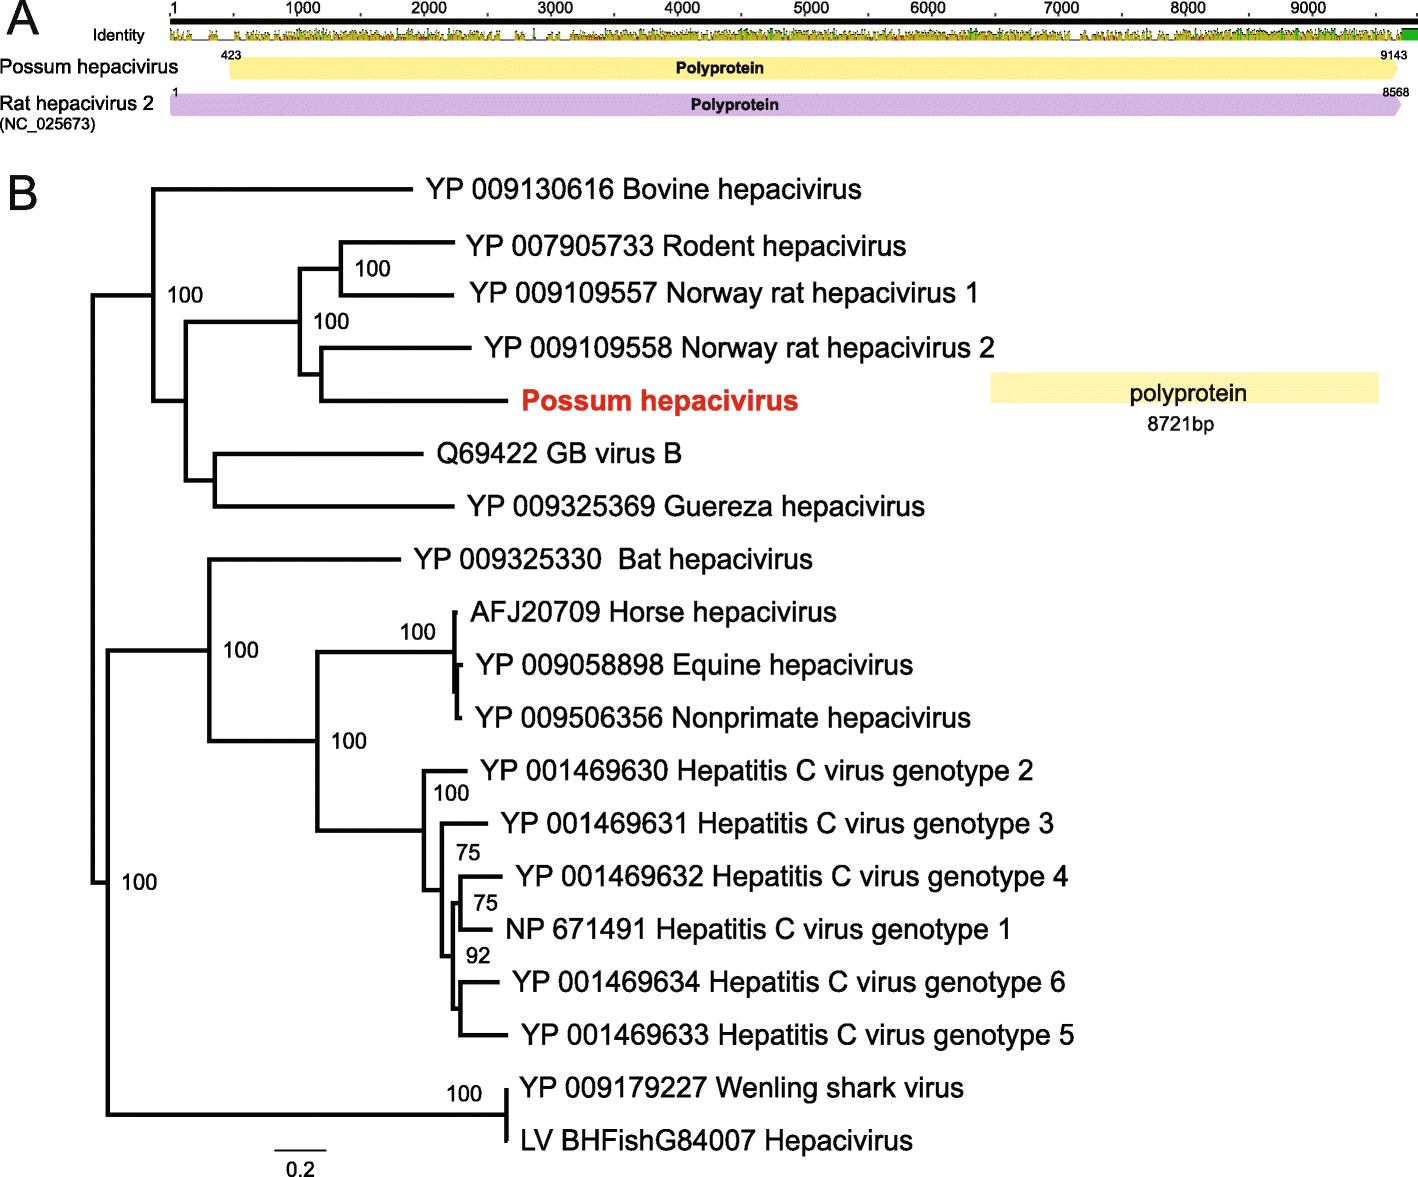Click the Possum hepacivirus row label in panel A
This screenshot has width=1418, height=1177.
(89, 67)
